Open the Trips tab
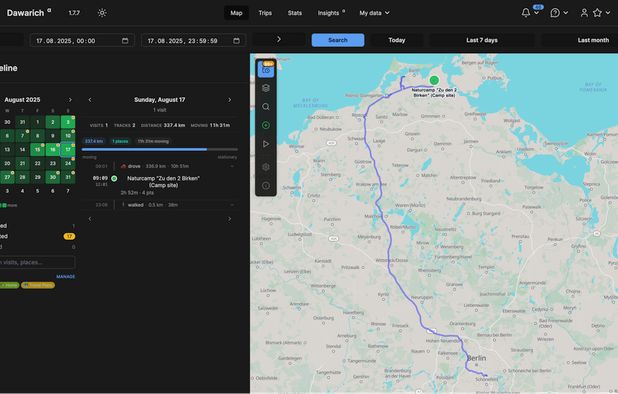Viewport: 618px width, 394px height. click(x=265, y=13)
